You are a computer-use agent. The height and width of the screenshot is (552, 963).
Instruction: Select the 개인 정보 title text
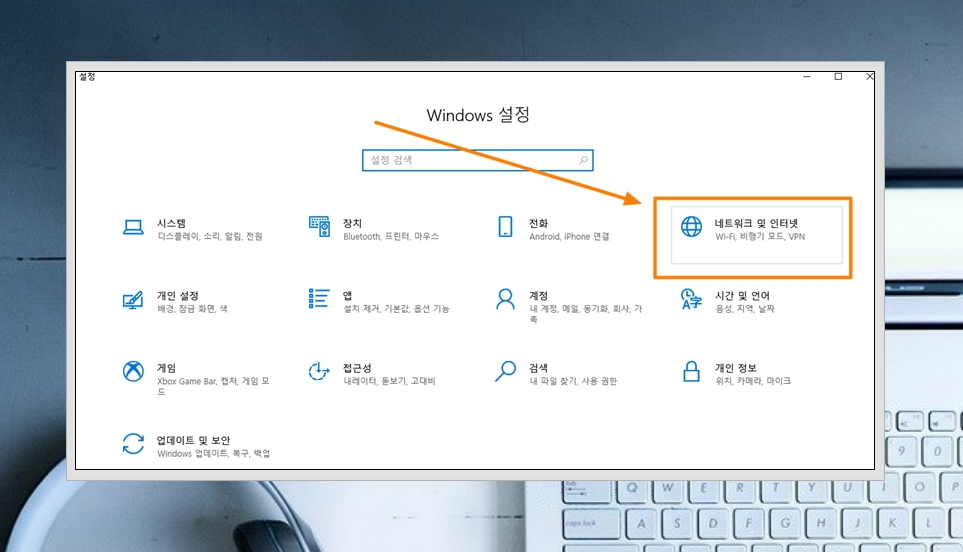click(x=736, y=368)
